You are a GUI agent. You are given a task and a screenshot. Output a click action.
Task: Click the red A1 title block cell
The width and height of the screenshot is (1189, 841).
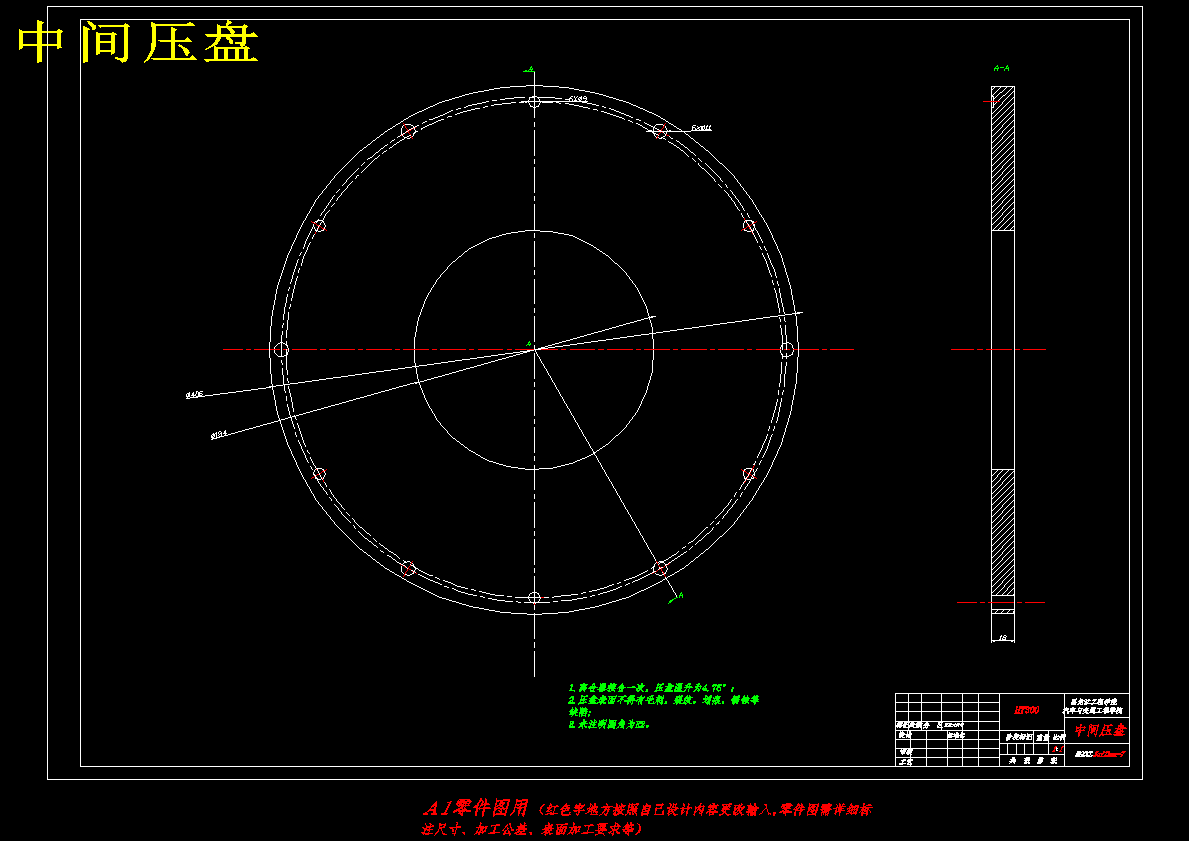(x=1057, y=748)
